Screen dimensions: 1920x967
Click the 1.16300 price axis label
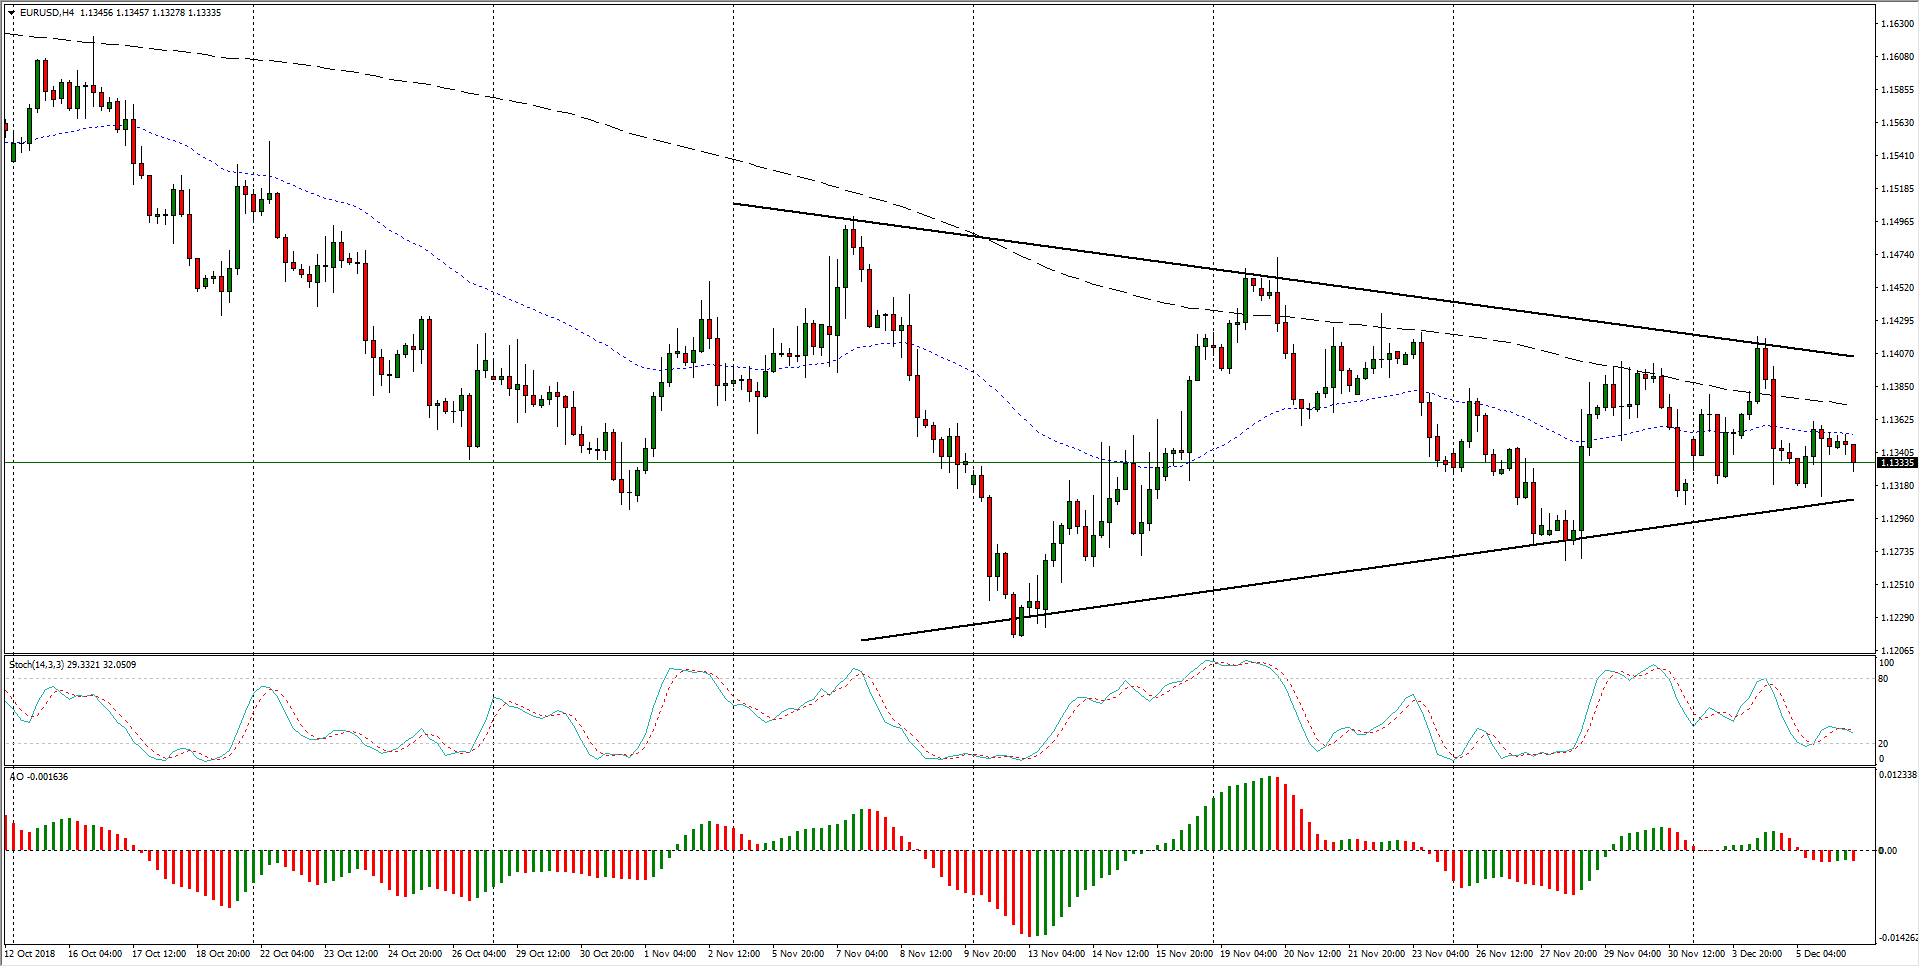[1897, 23]
